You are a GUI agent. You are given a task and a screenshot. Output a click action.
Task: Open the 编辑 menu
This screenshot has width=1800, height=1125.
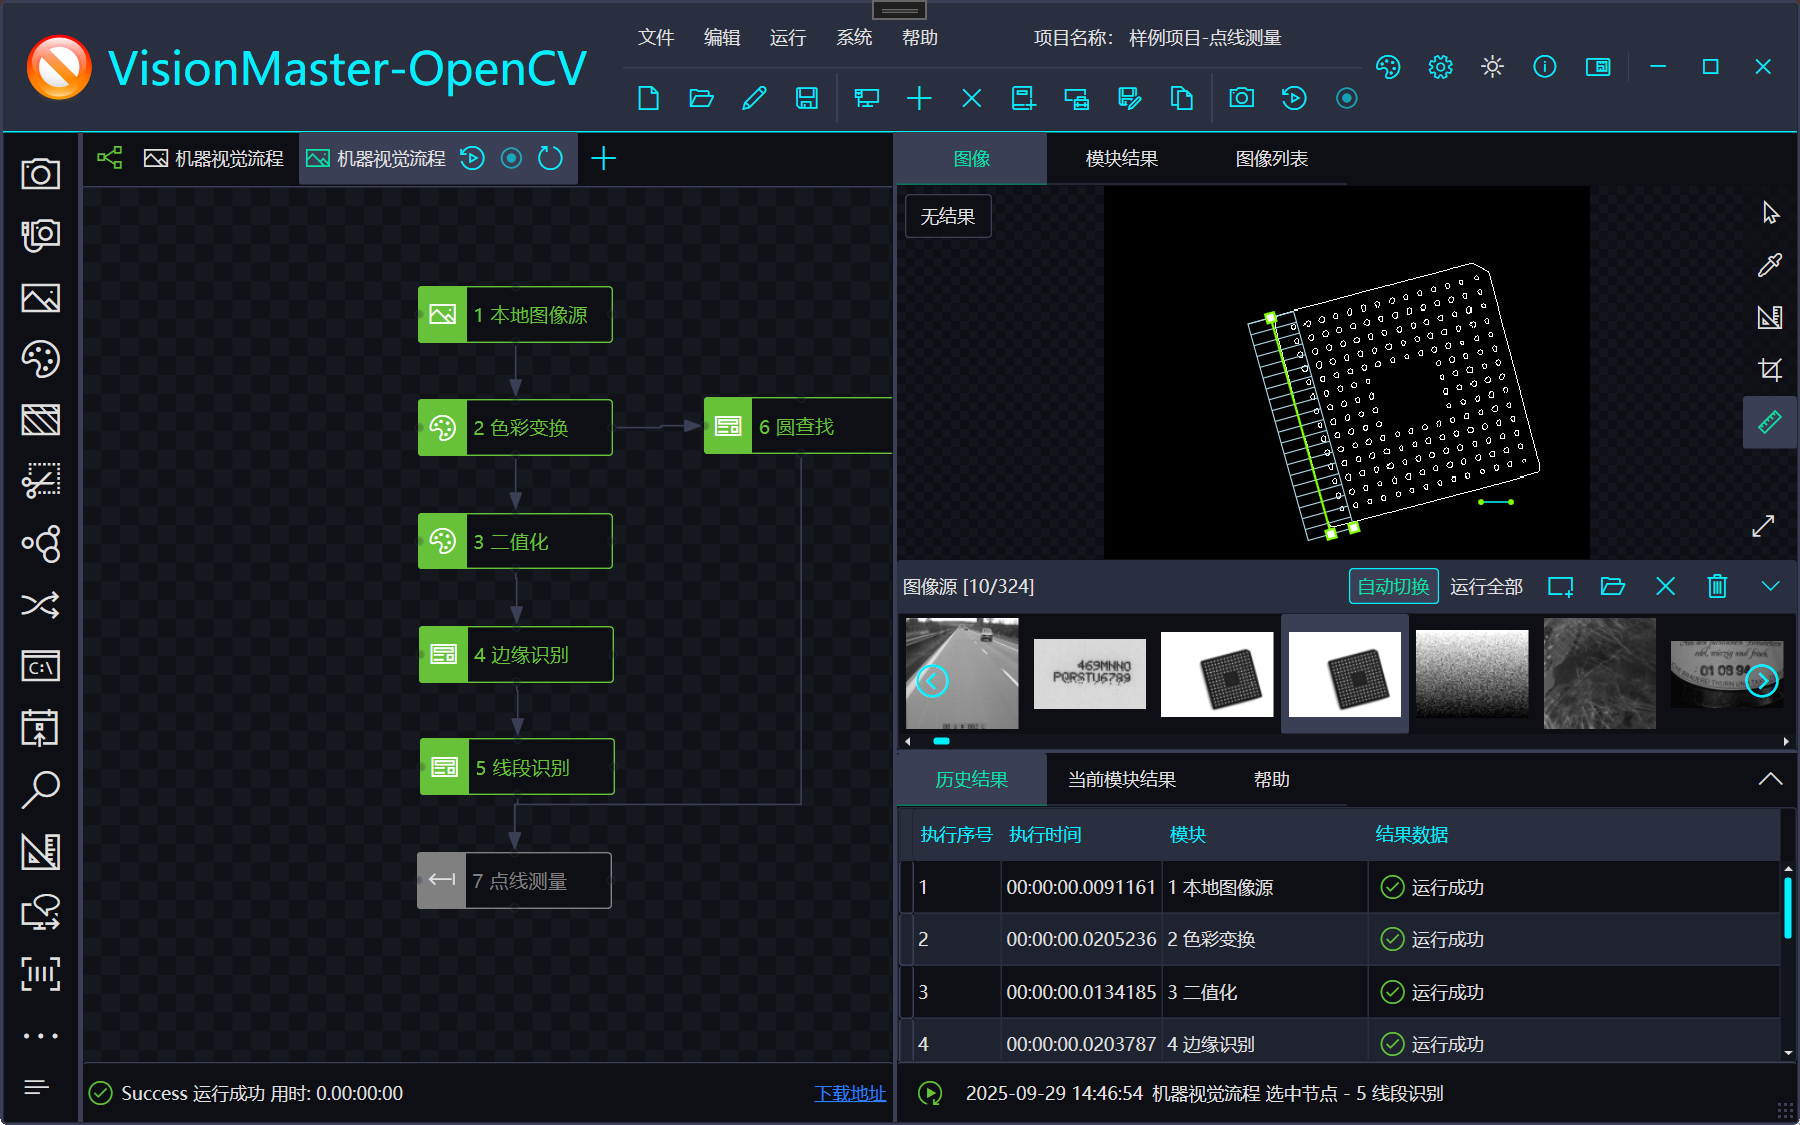[x=722, y=37]
